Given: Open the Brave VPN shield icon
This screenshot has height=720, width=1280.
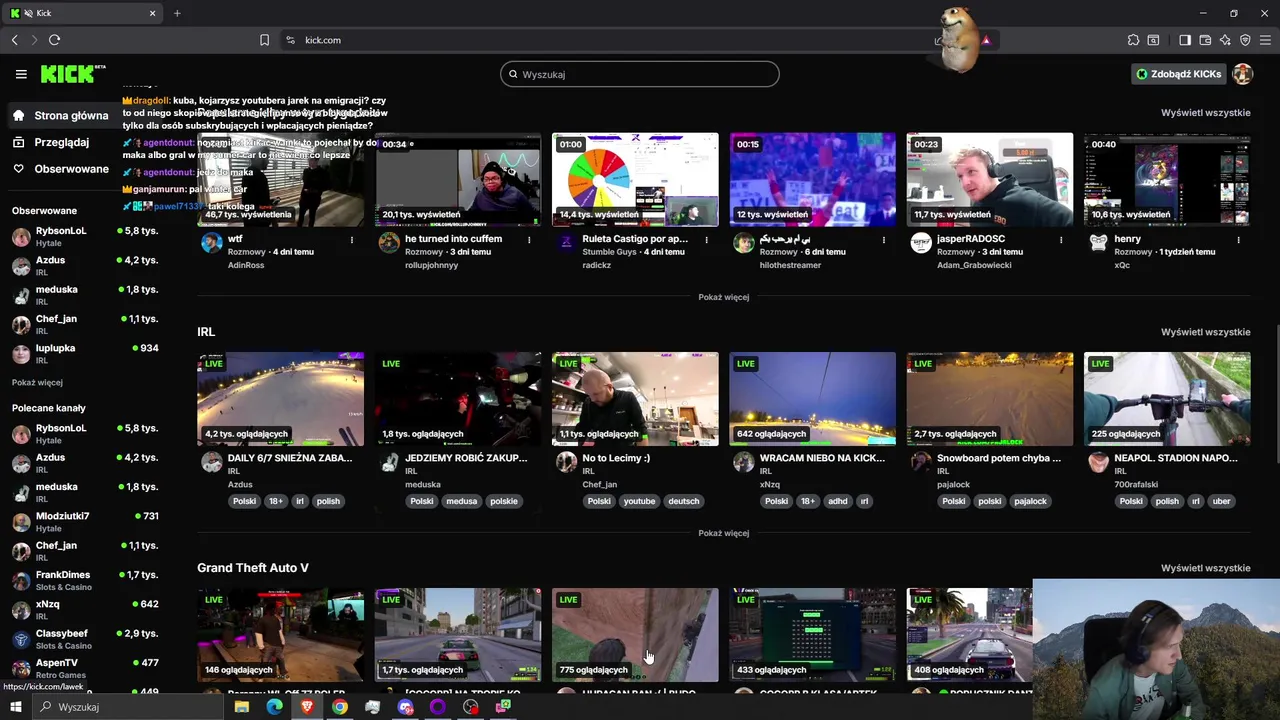Looking at the screenshot, I should click(x=1245, y=40).
